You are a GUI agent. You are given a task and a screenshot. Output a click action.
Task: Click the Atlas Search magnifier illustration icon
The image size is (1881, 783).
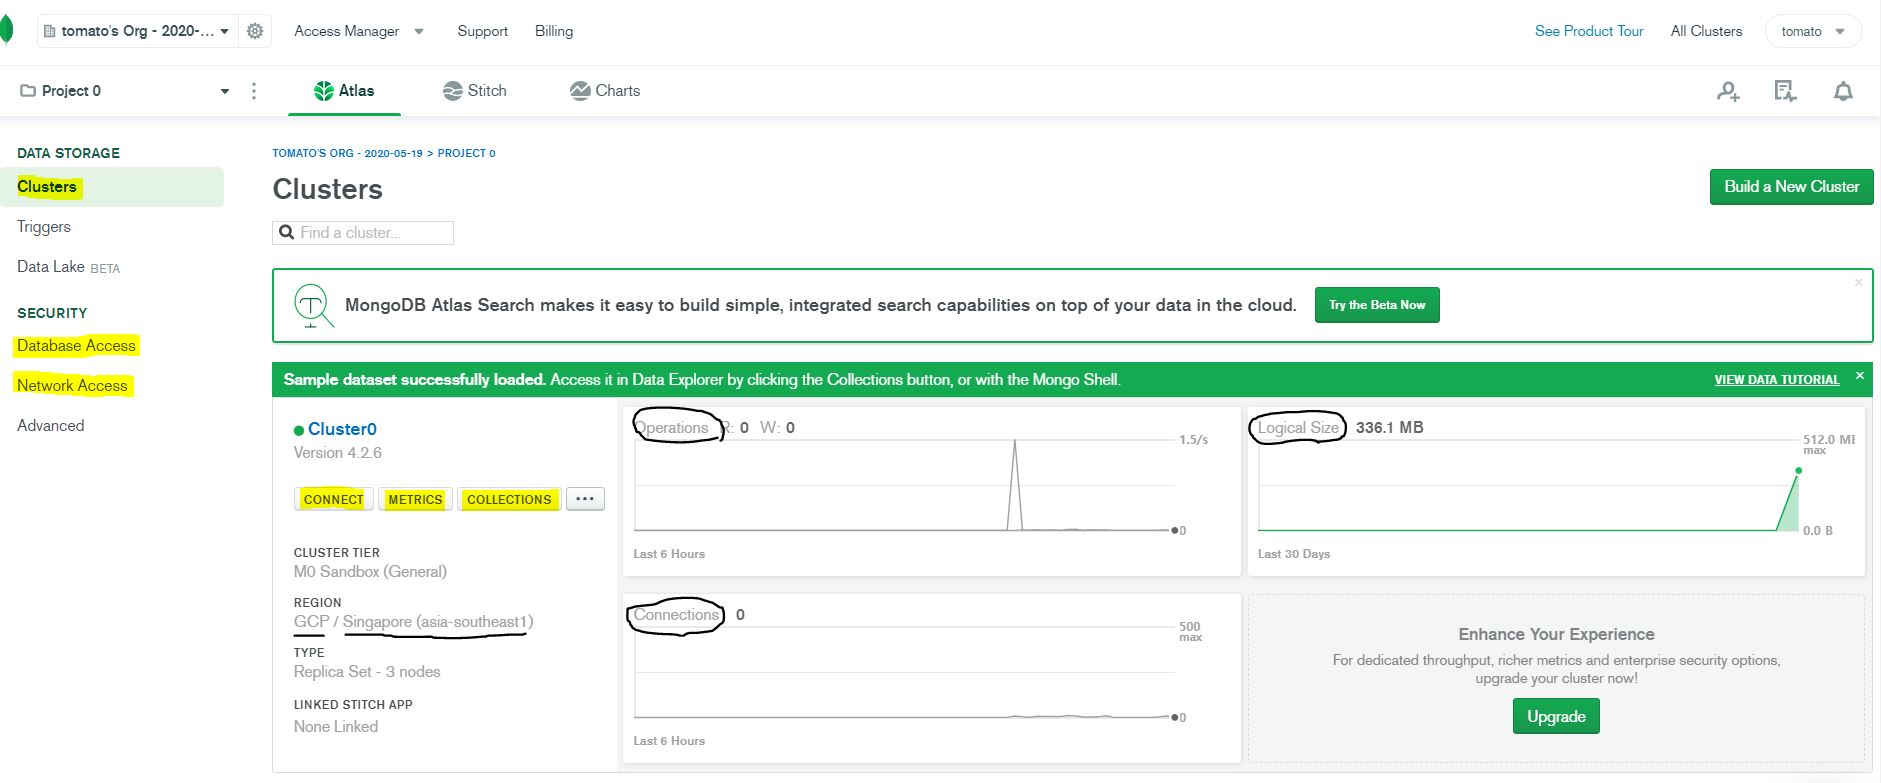pyautogui.click(x=313, y=305)
